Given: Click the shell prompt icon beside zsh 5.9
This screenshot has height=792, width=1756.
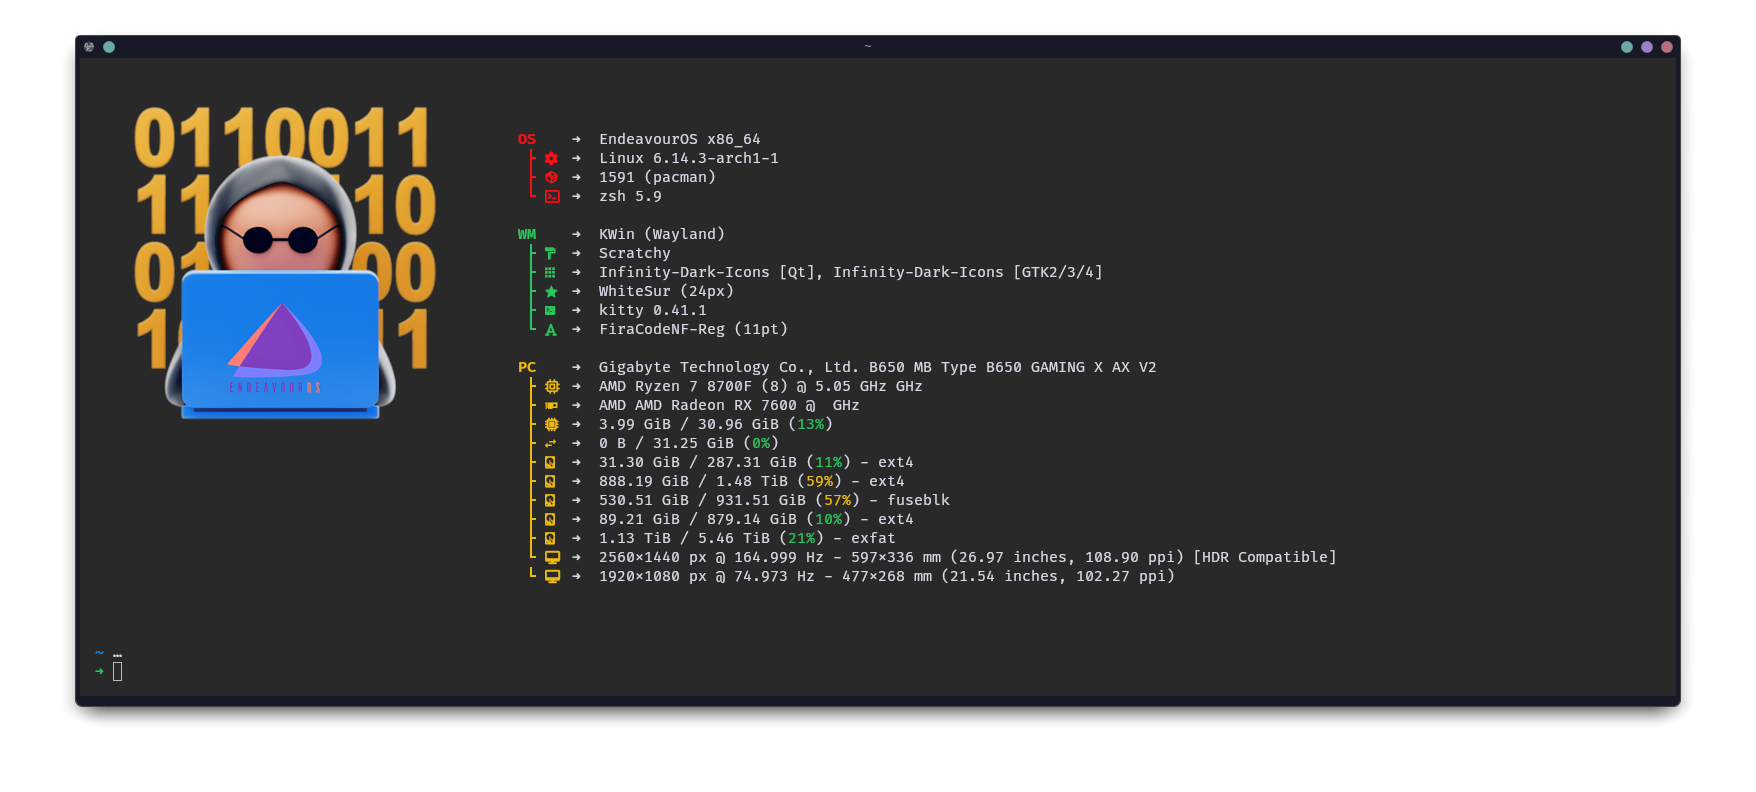Looking at the screenshot, I should coord(552,196).
